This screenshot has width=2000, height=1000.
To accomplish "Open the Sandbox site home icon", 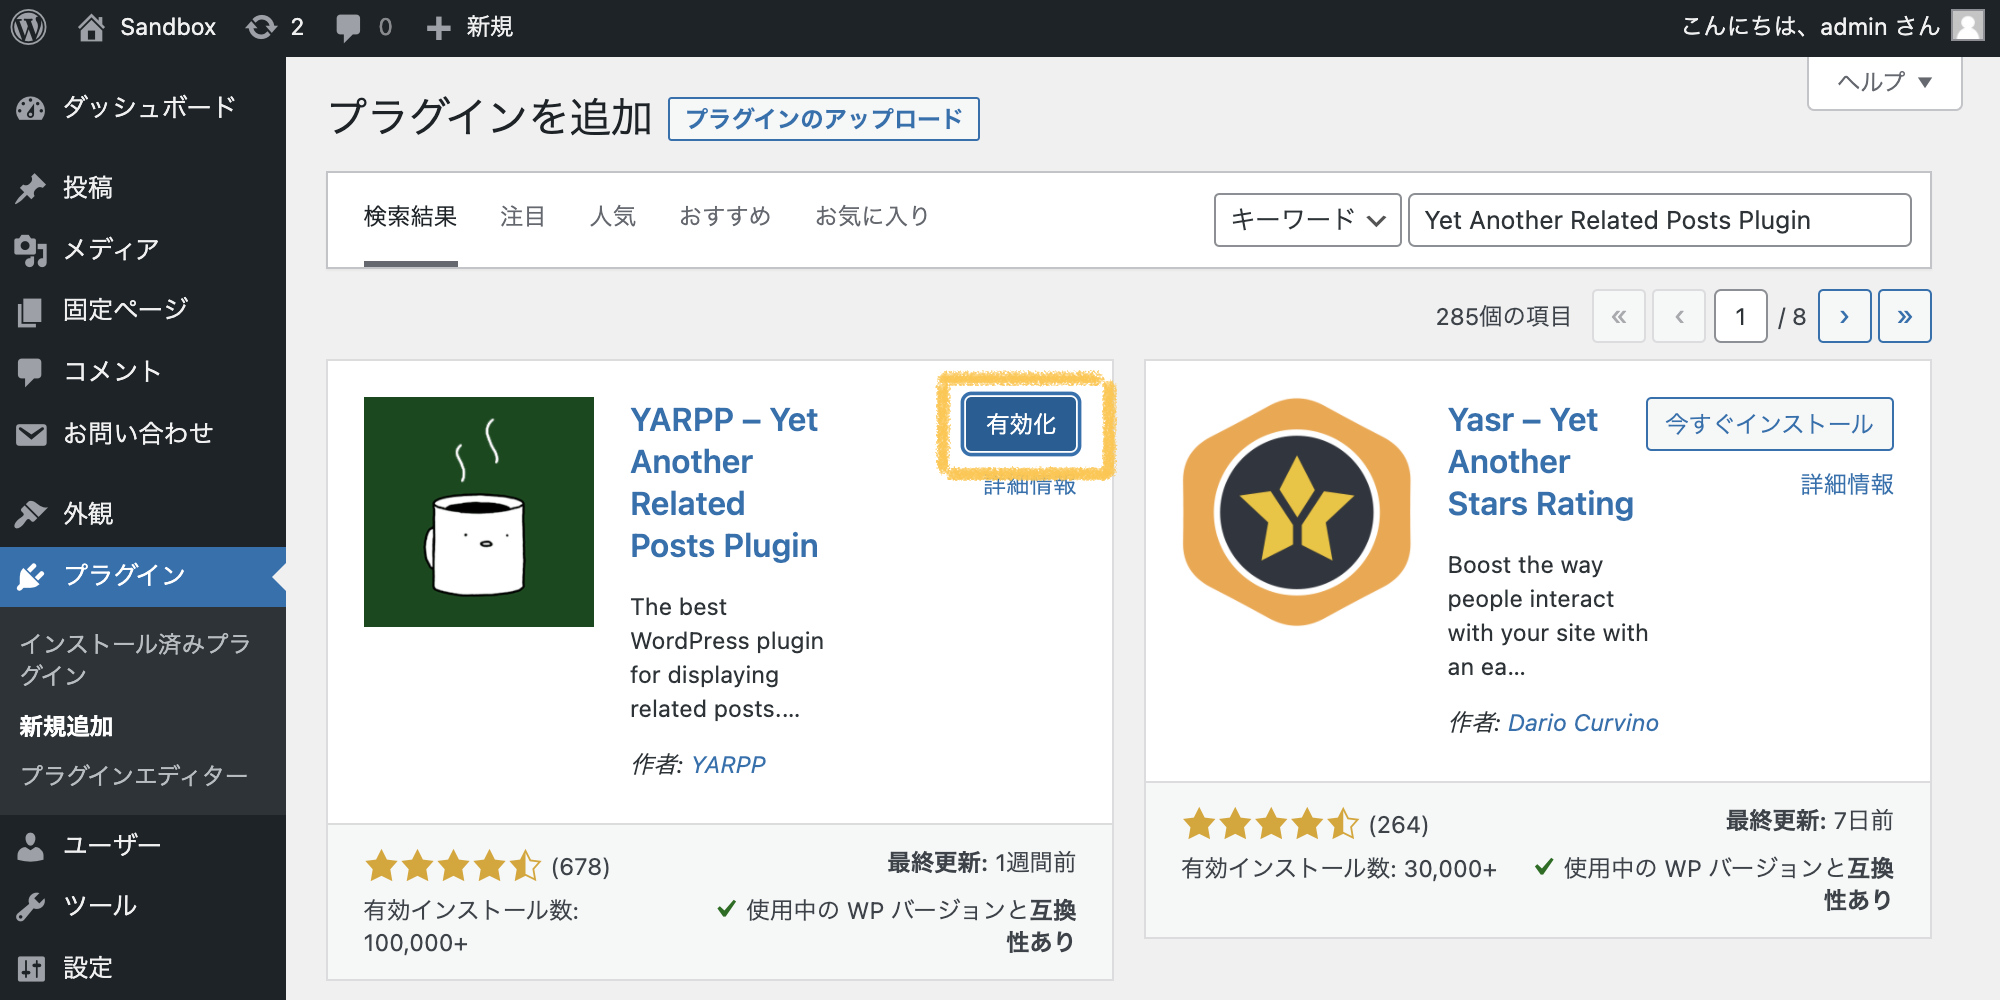I will coord(91,27).
